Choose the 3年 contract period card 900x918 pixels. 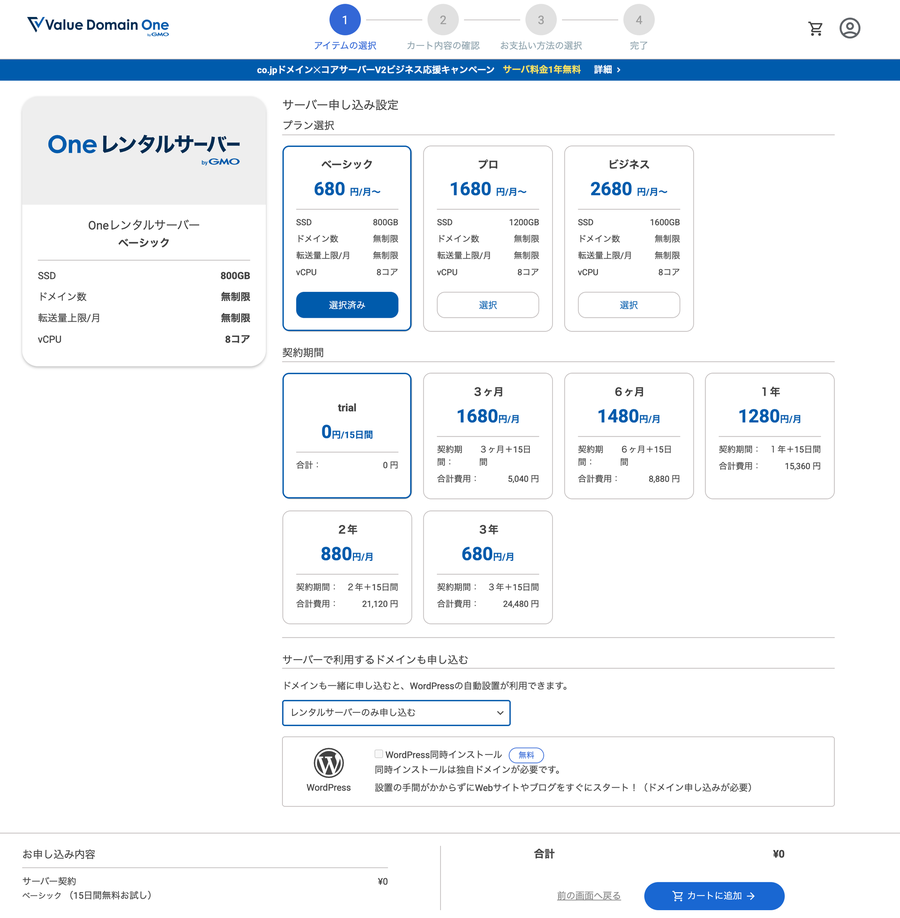point(488,567)
